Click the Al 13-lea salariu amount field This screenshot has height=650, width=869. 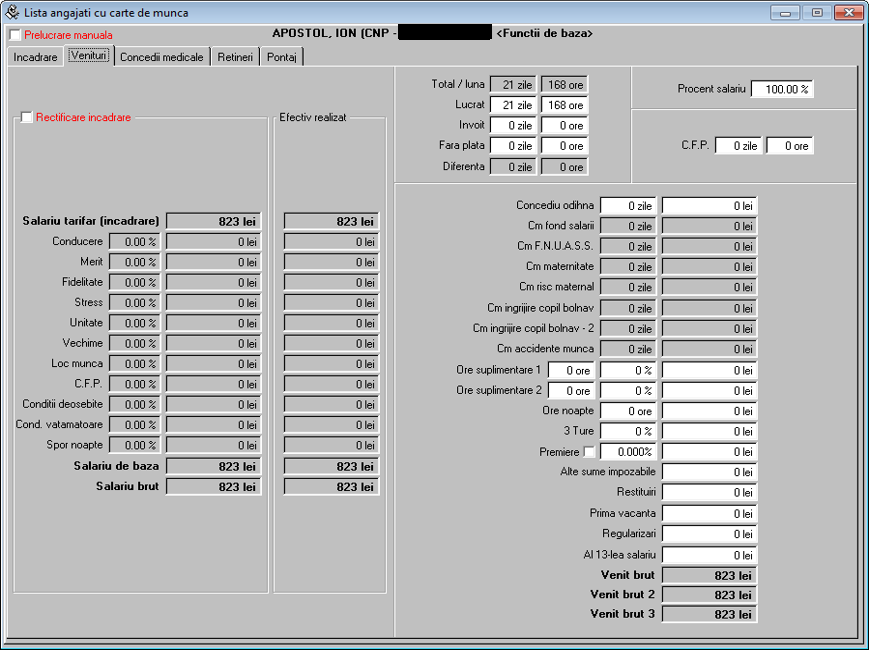709,555
